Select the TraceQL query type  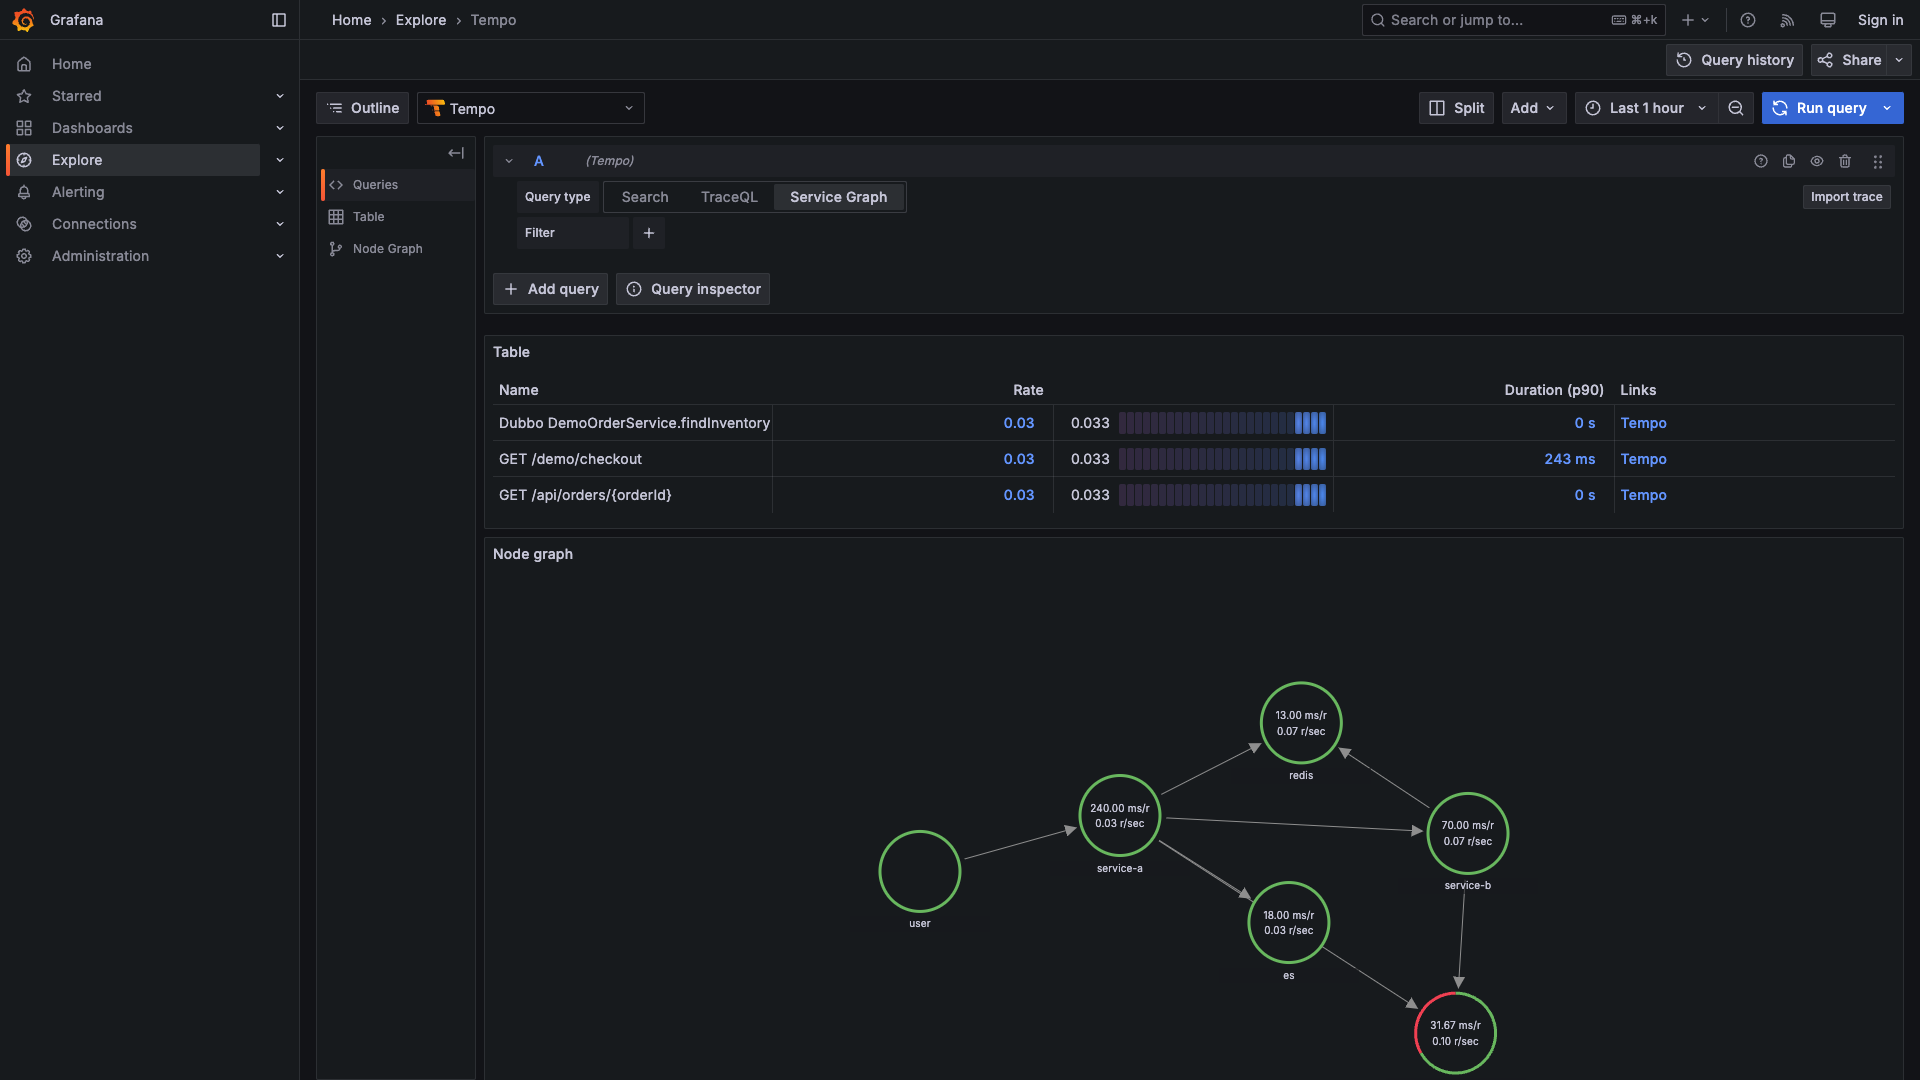[729, 197]
